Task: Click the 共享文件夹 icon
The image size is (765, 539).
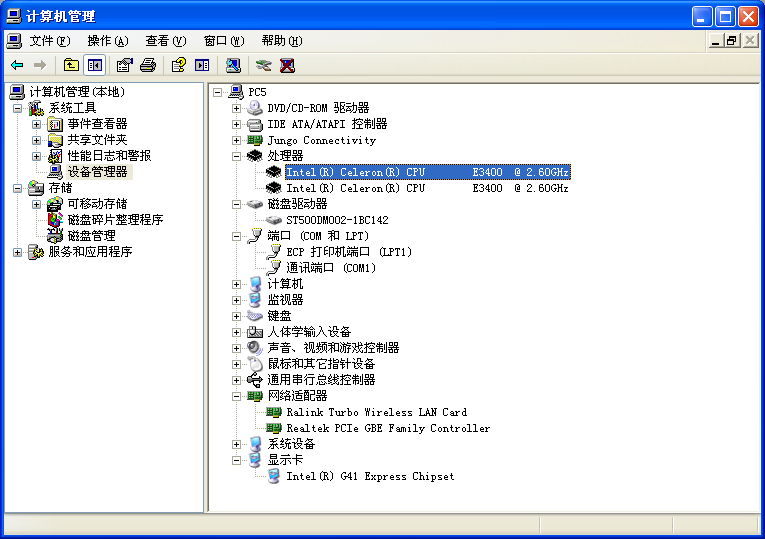Action: [55, 140]
